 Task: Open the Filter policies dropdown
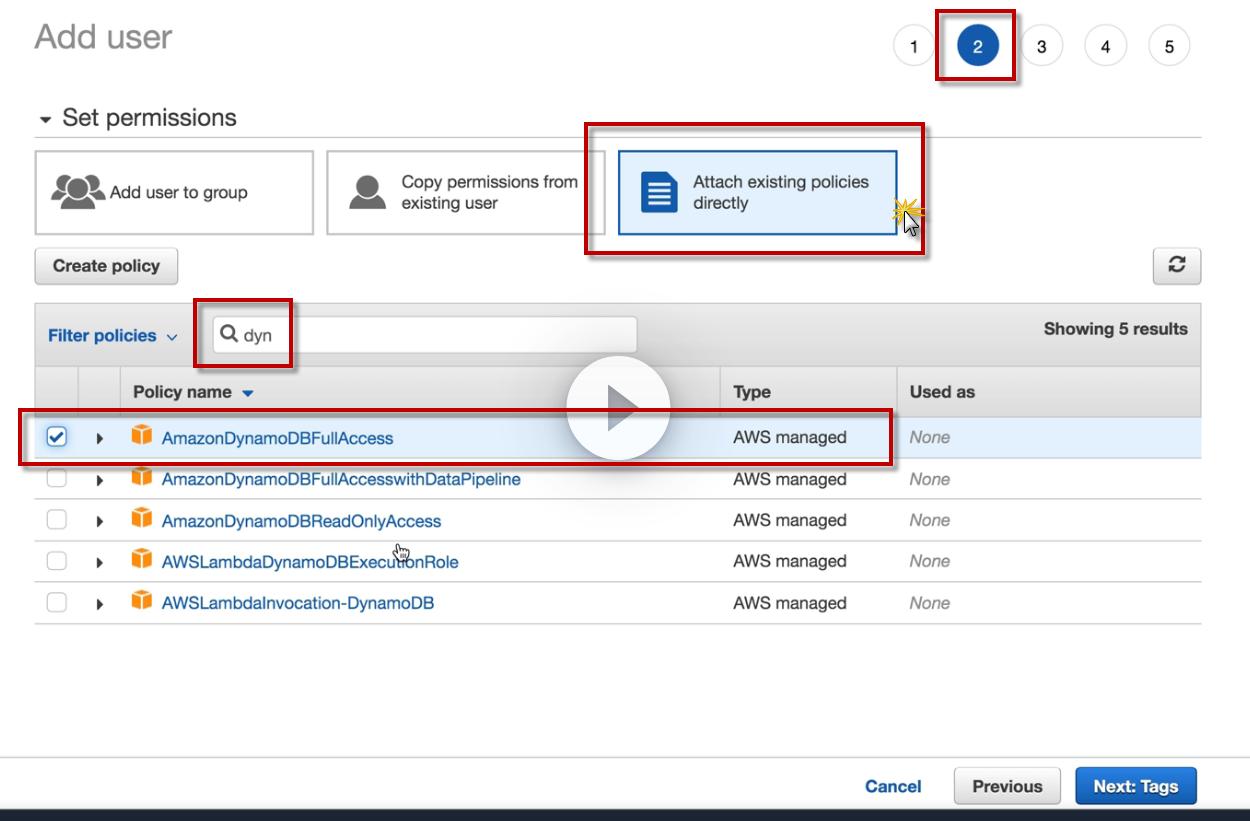(x=112, y=336)
